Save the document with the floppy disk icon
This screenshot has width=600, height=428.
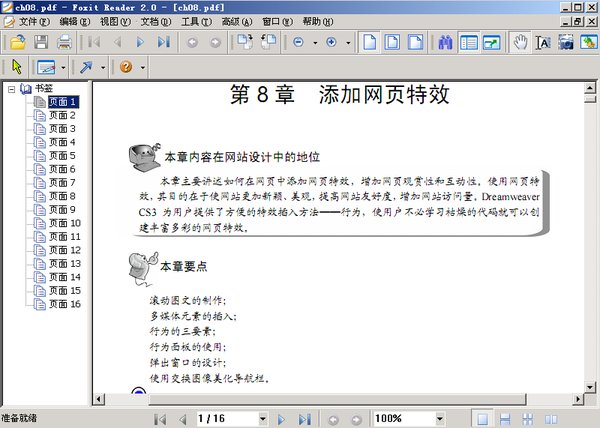click(x=41, y=42)
